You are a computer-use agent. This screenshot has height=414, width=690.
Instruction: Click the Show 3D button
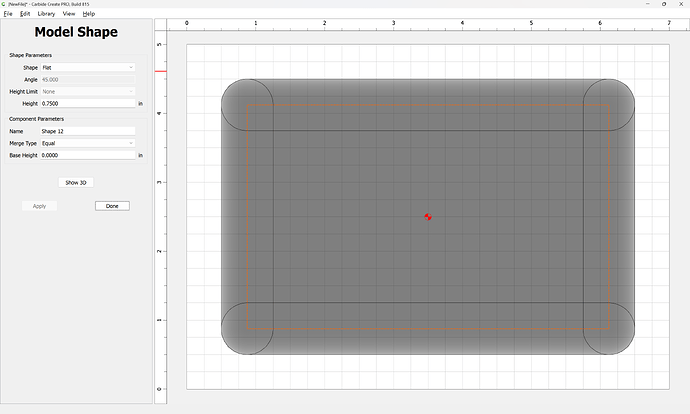coord(76,183)
